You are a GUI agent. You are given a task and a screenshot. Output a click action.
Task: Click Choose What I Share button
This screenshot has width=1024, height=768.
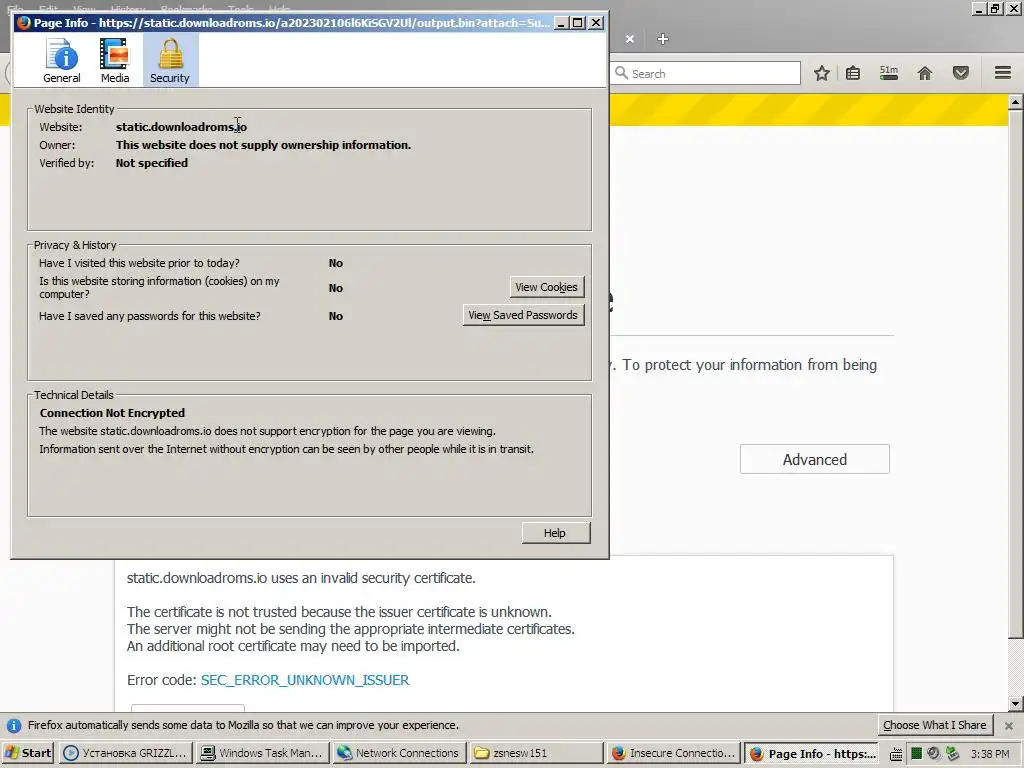(935, 725)
